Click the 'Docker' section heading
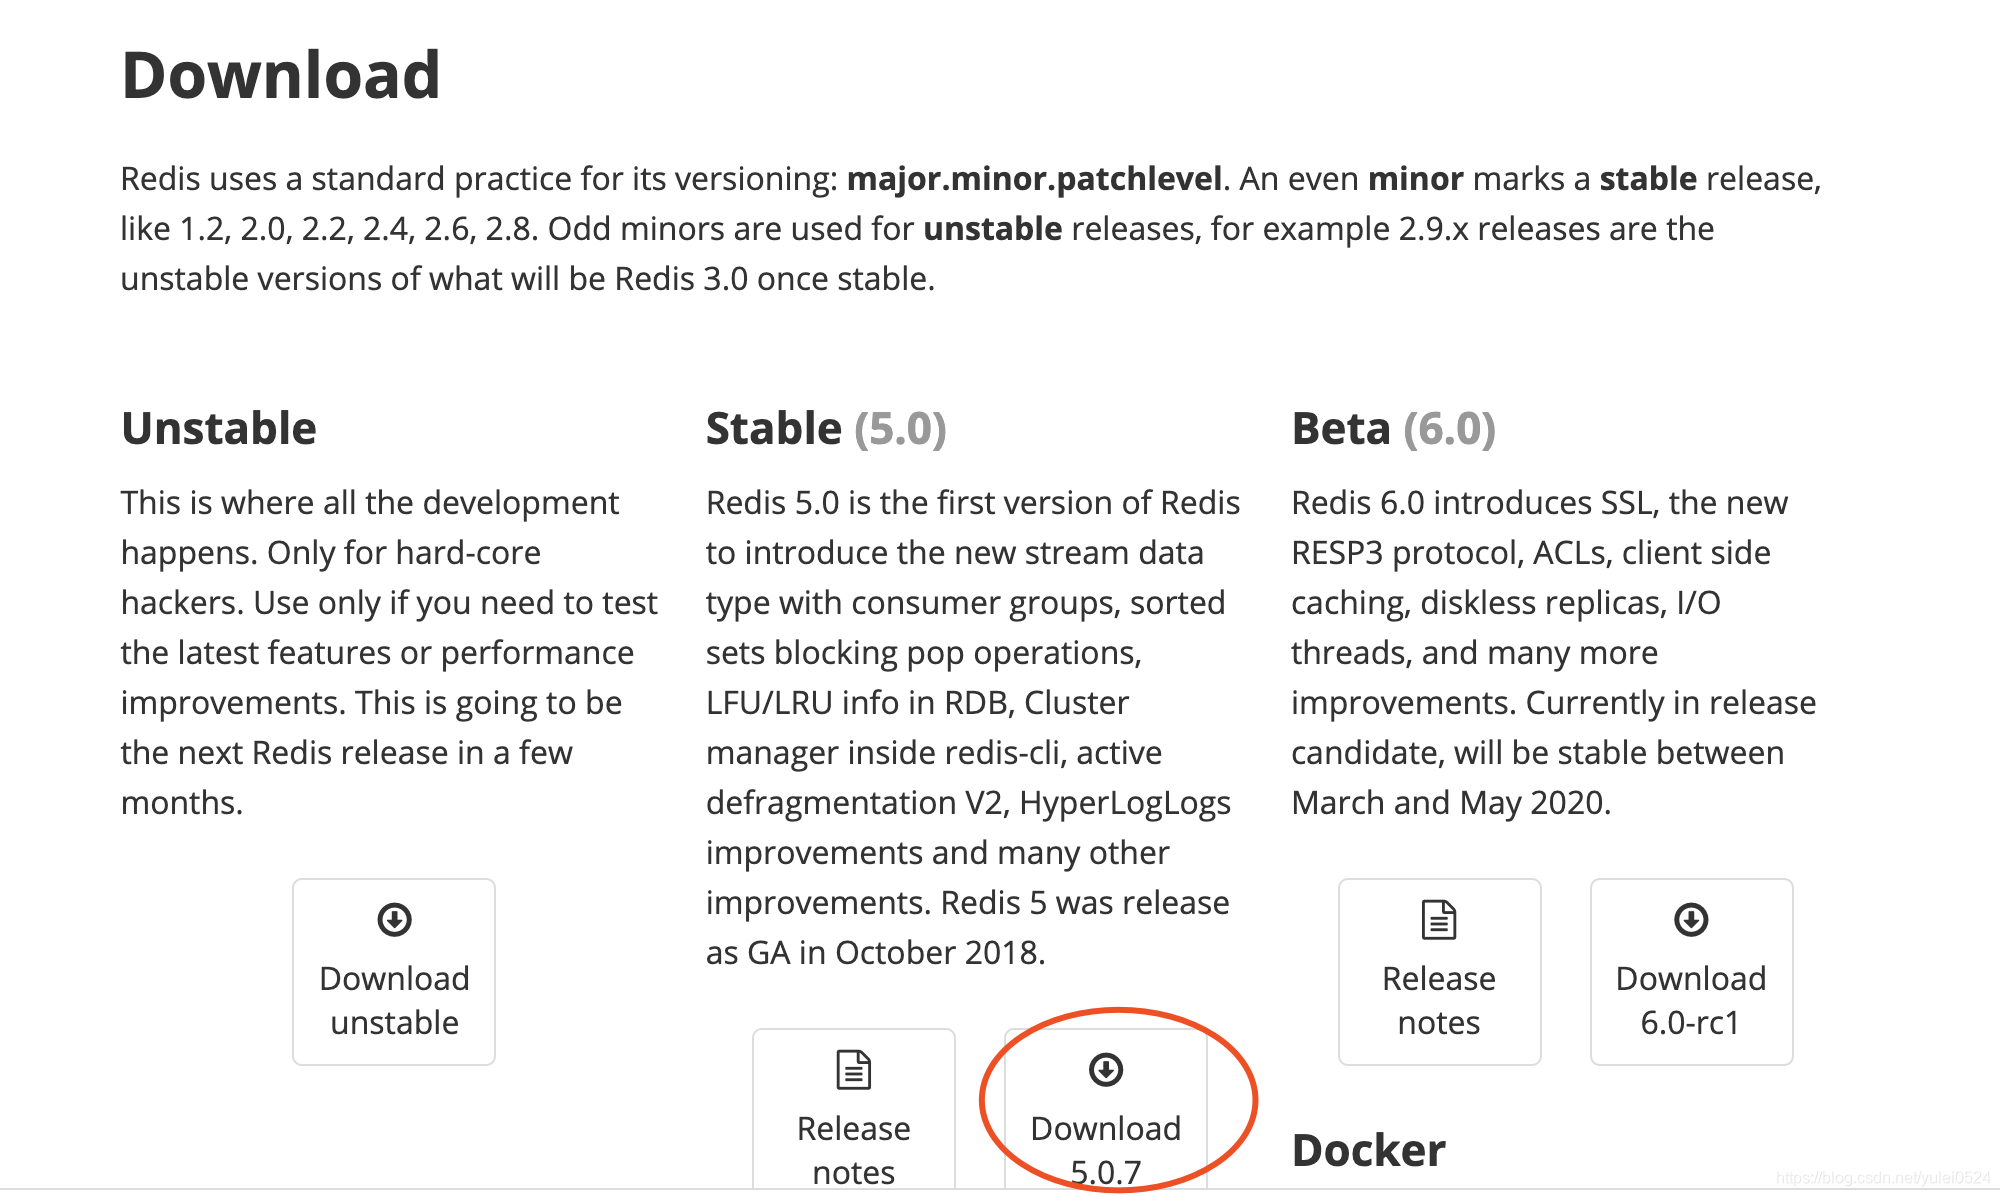 1368,1150
